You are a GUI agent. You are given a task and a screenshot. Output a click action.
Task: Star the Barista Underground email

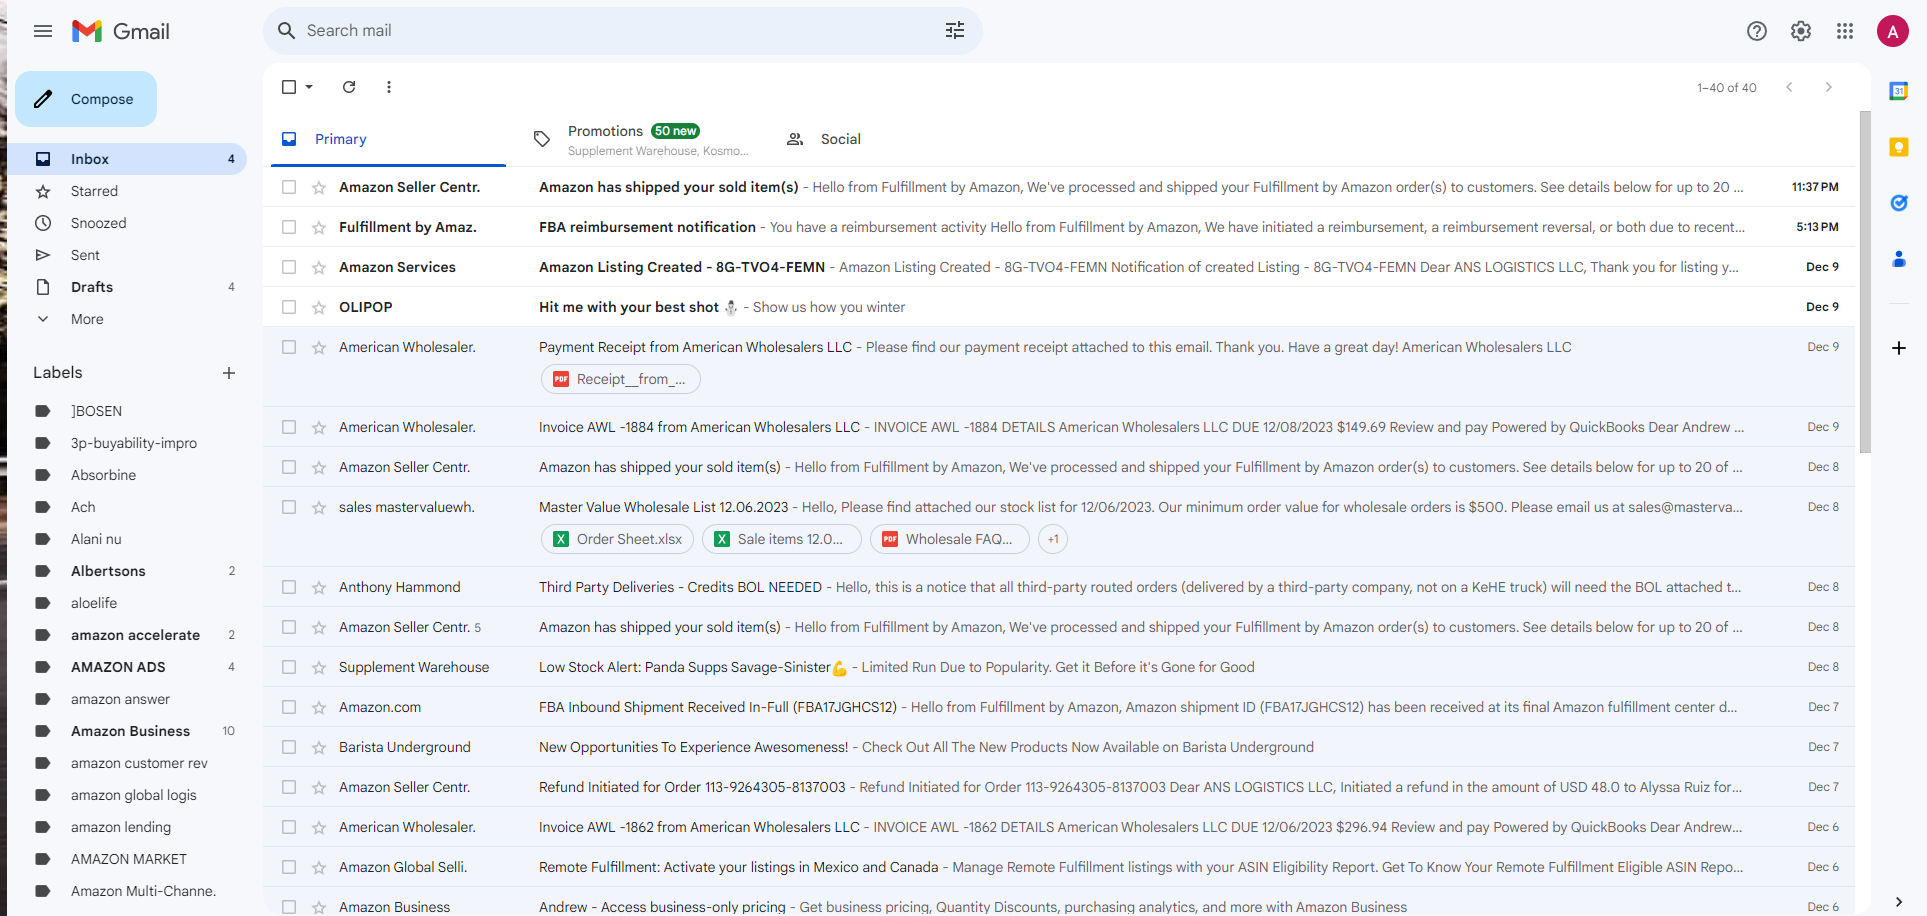click(x=319, y=747)
